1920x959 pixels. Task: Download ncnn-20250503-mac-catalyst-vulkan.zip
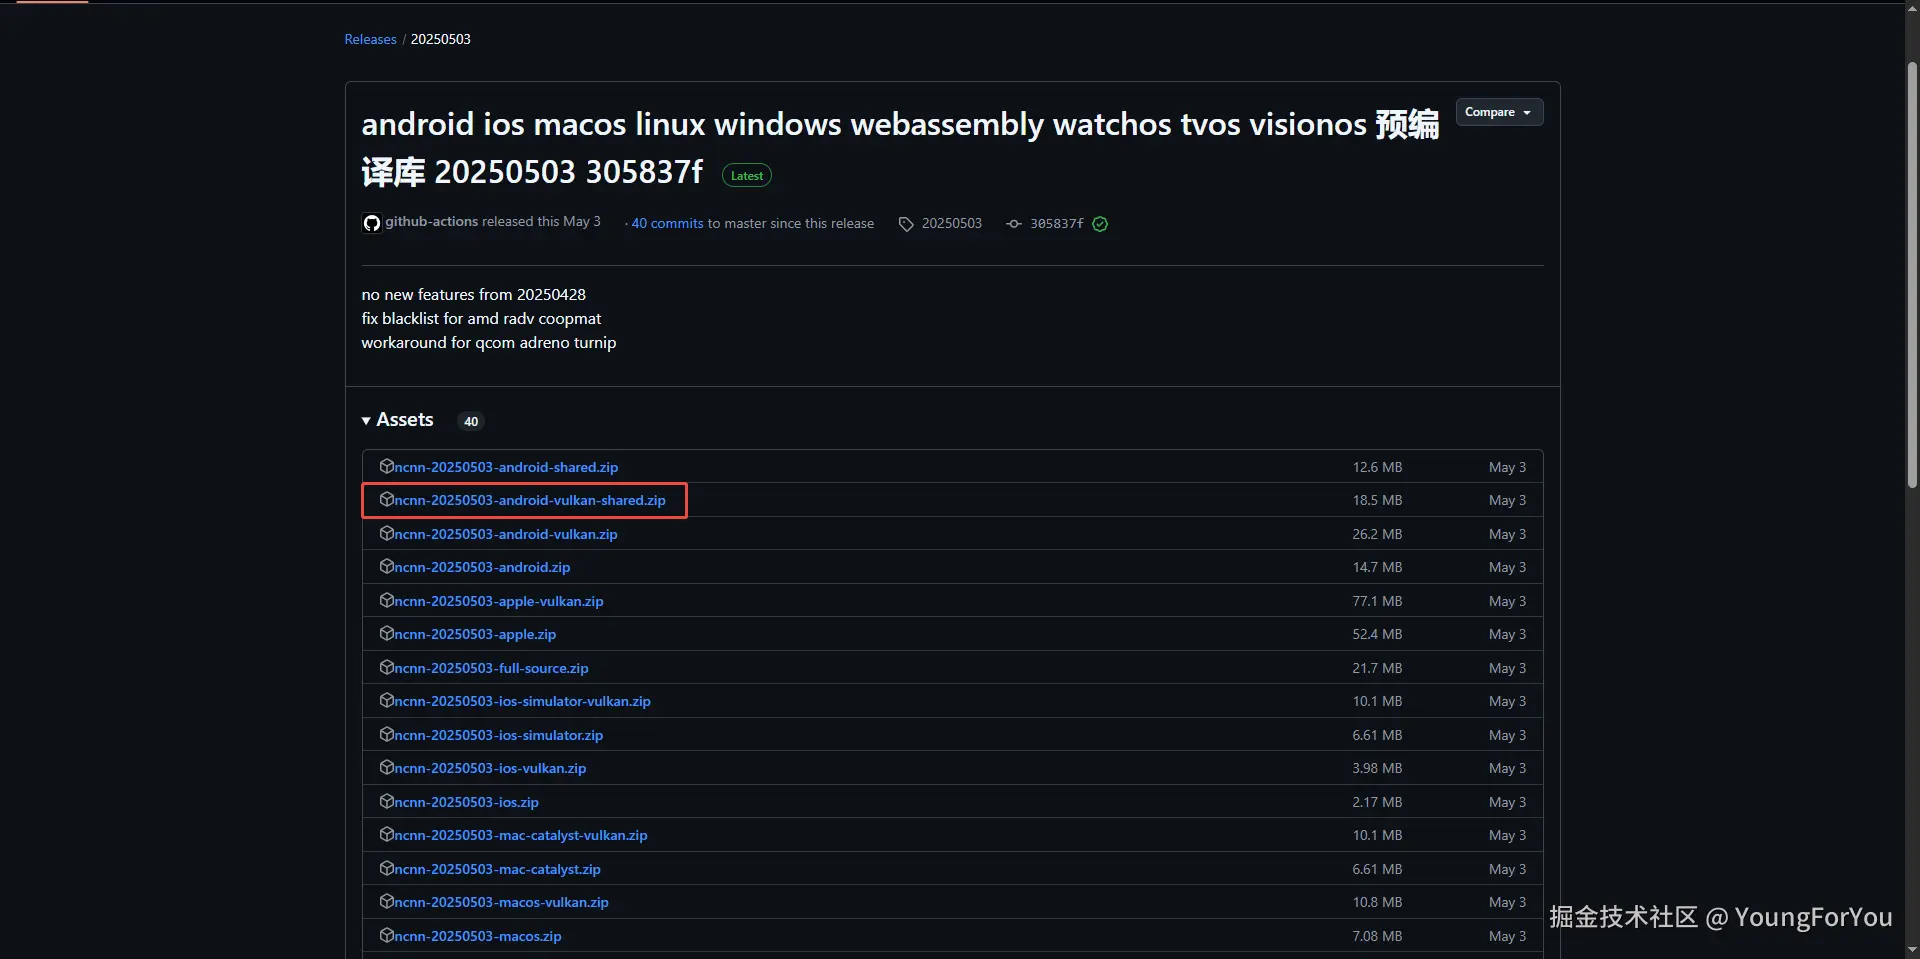521,835
